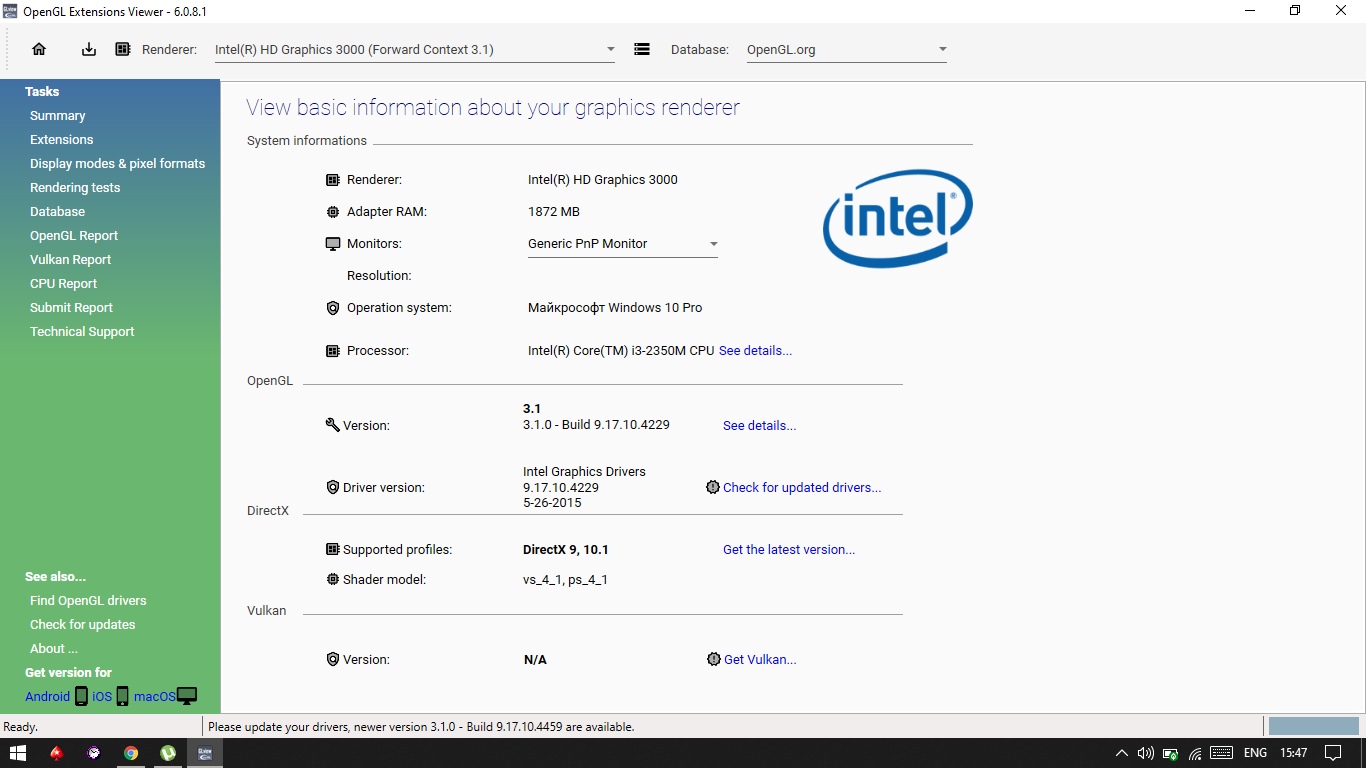Open the CPU Report sidebar item
Image resolution: width=1366 pixels, height=768 pixels.
click(63, 284)
